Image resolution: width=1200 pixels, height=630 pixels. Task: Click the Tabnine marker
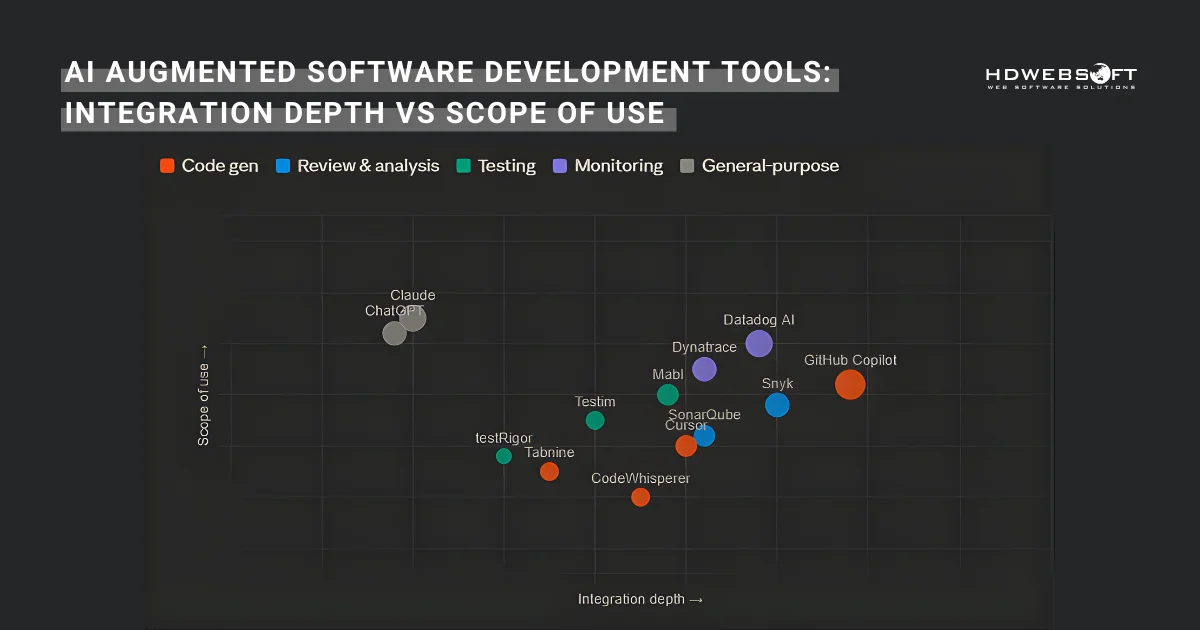pyautogui.click(x=549, y=470)
